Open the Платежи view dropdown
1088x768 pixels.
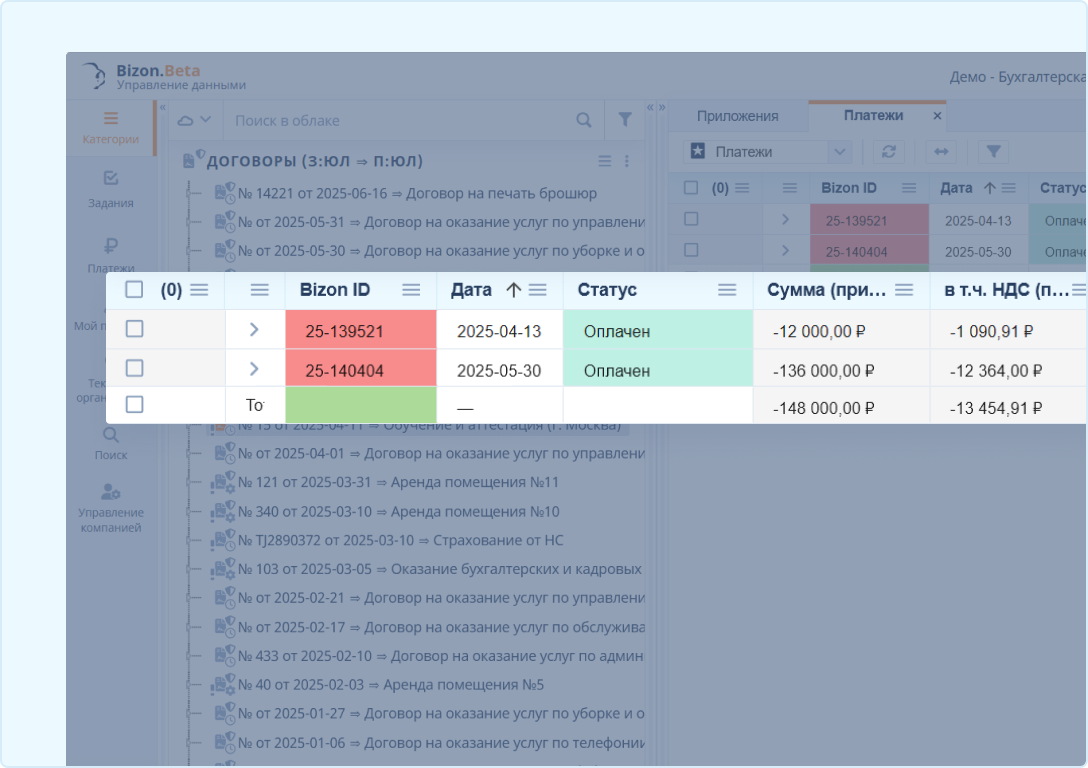pos(767,151)
